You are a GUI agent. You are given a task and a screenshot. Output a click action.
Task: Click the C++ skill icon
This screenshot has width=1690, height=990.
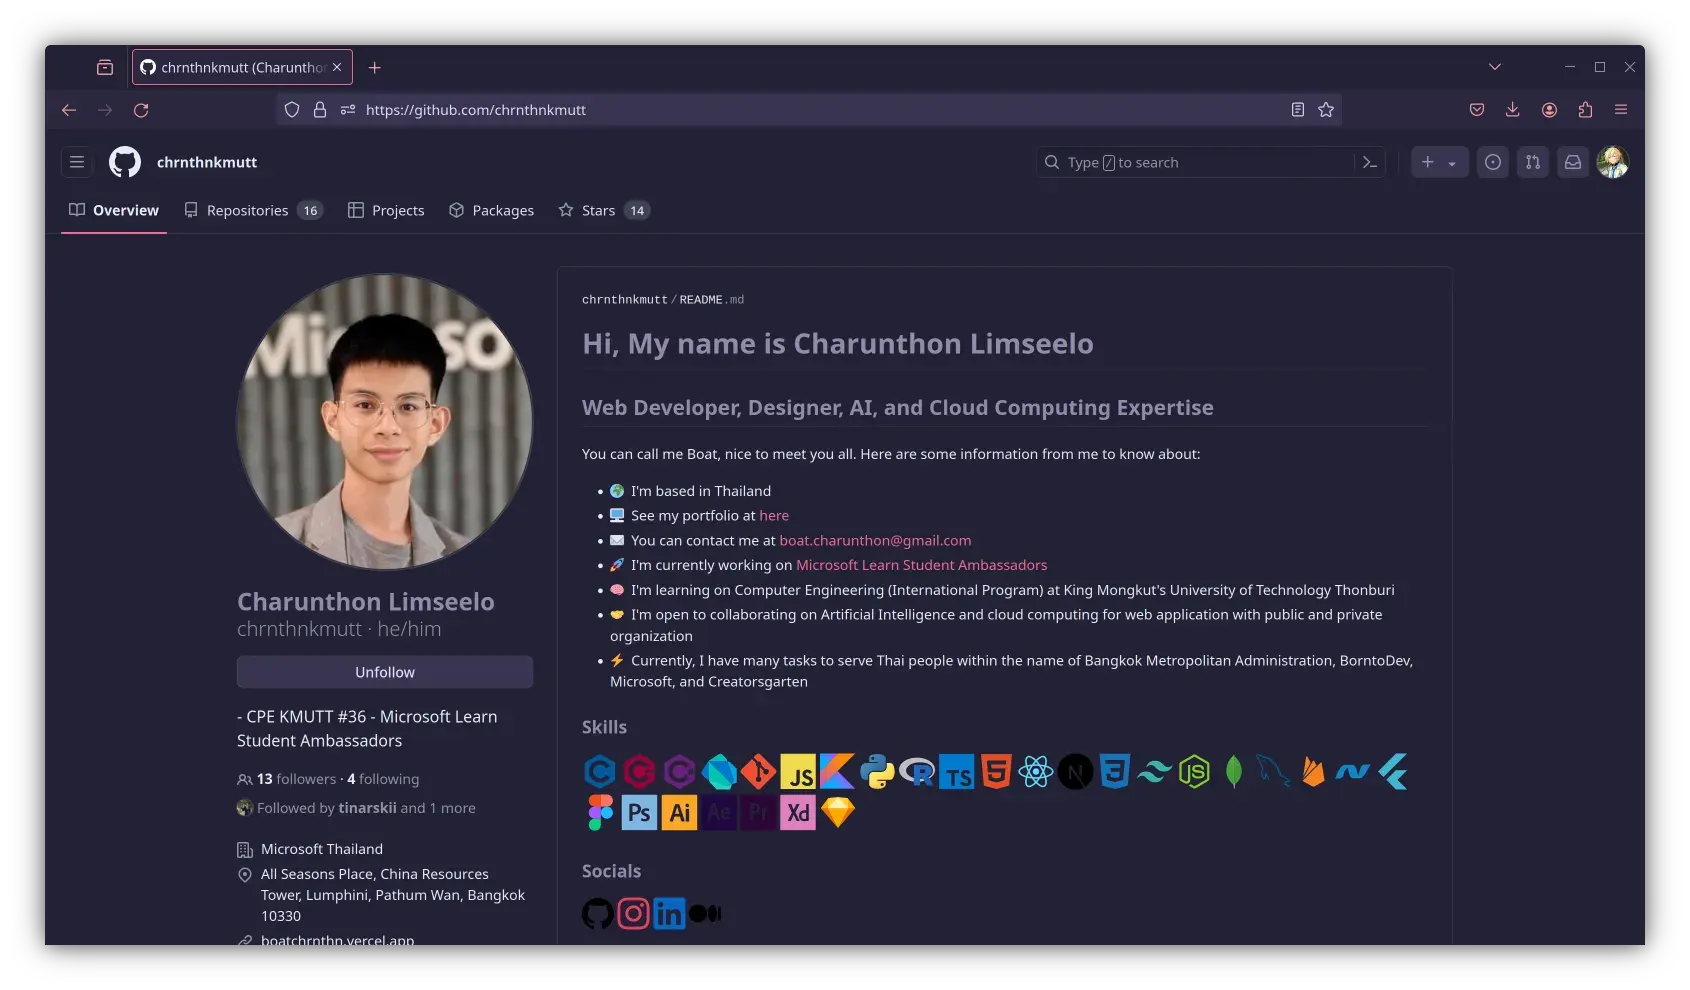click(x=639, y=772)
